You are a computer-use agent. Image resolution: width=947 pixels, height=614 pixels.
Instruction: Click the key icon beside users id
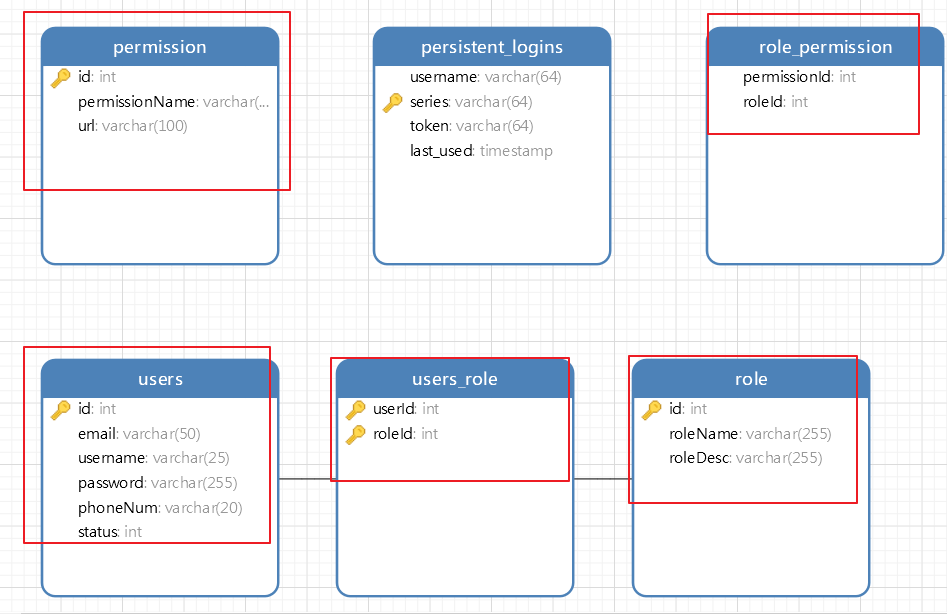[60, 410]
